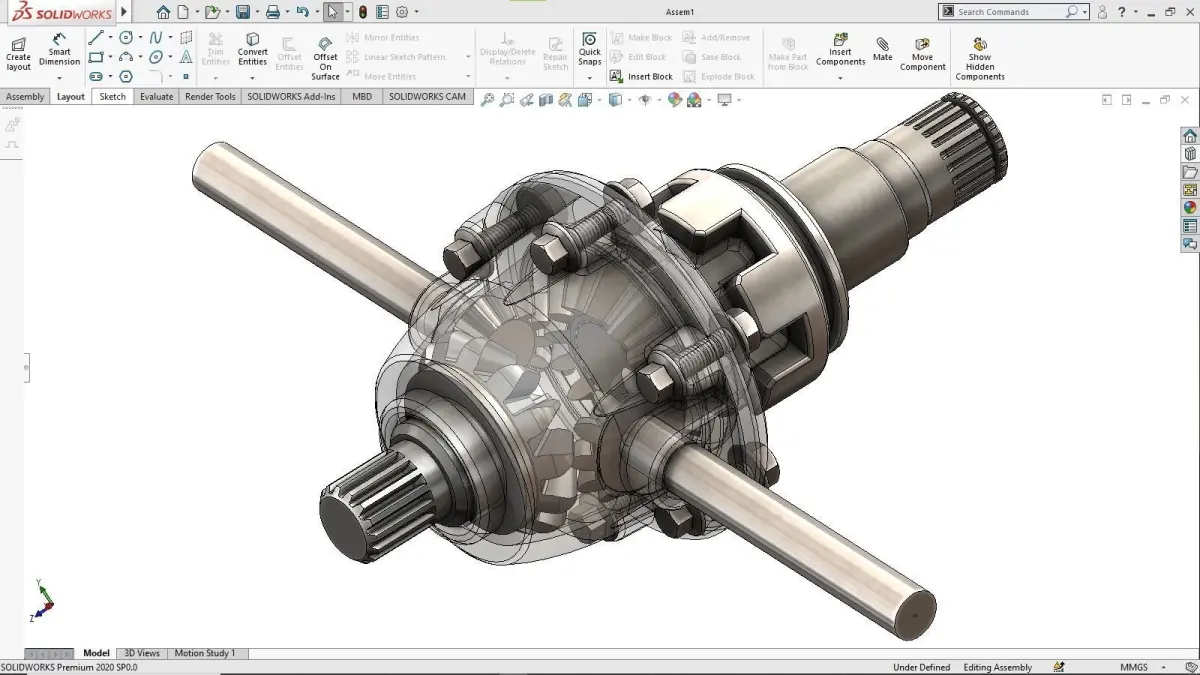Click the Mate paperclip tool
The width and height of the screenshot is (1200, 675).
(x=882, y=50)
